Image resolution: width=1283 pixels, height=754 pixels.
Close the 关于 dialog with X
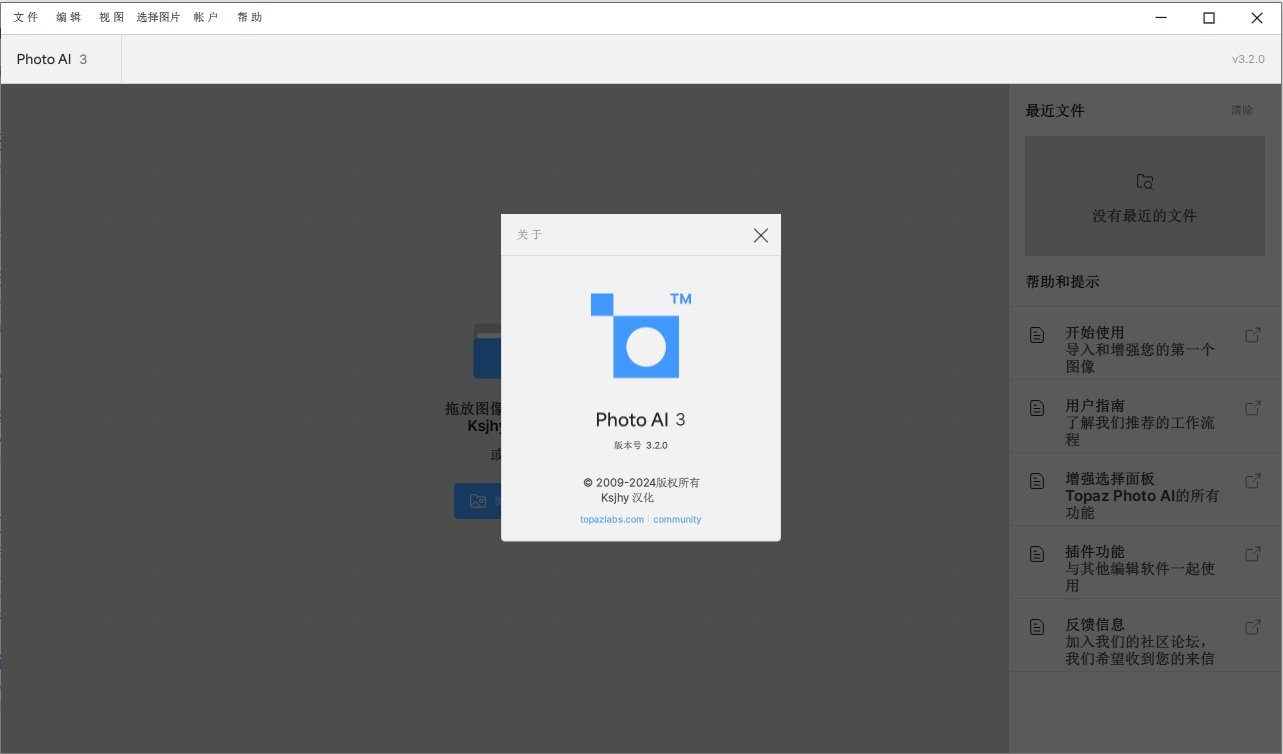pos(761,236)
